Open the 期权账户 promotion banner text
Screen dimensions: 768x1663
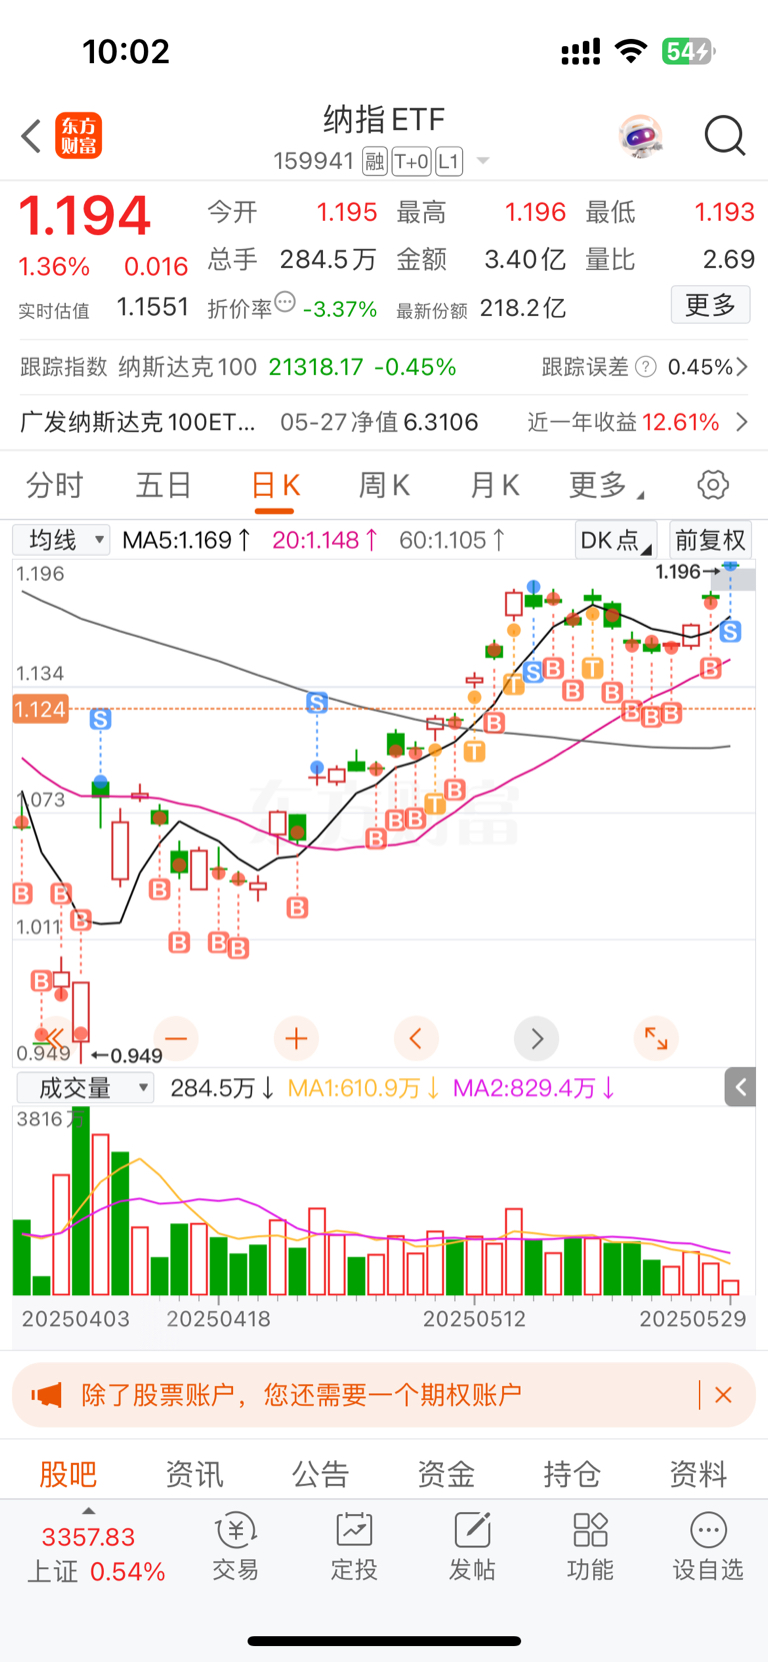[x=301, y=1394]
